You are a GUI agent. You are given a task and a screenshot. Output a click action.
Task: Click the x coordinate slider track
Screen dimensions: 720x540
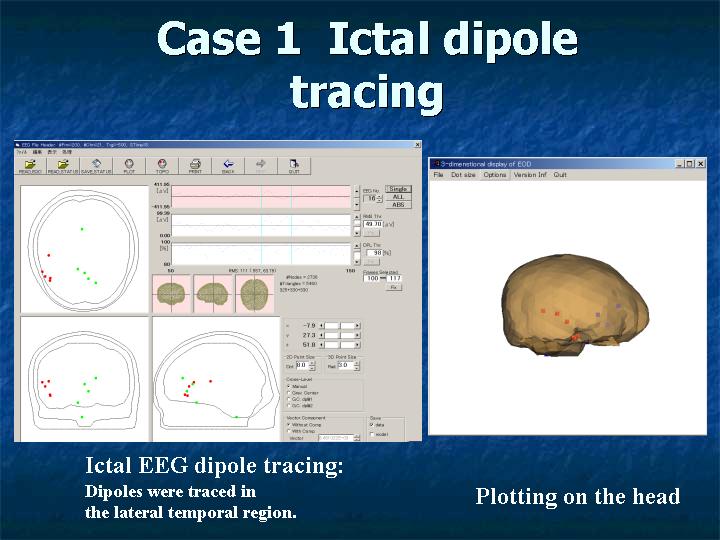[339, 326]
